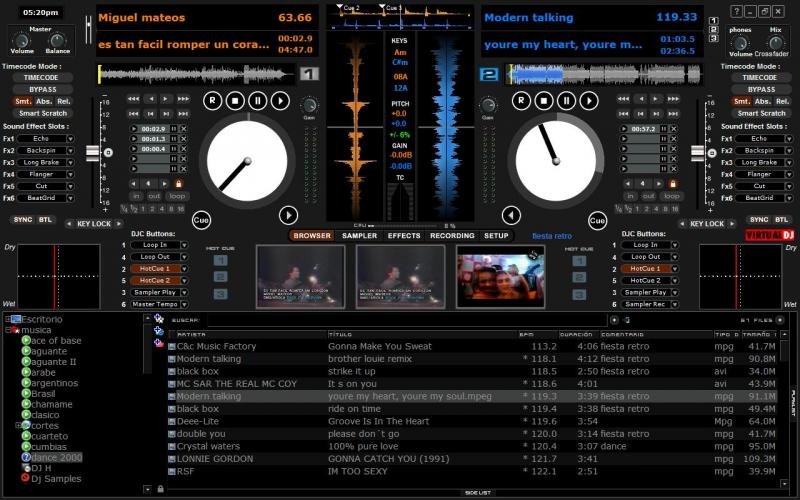800x500 pixels.
Task: Stop the left deck playback
Action: coord(235,101)
